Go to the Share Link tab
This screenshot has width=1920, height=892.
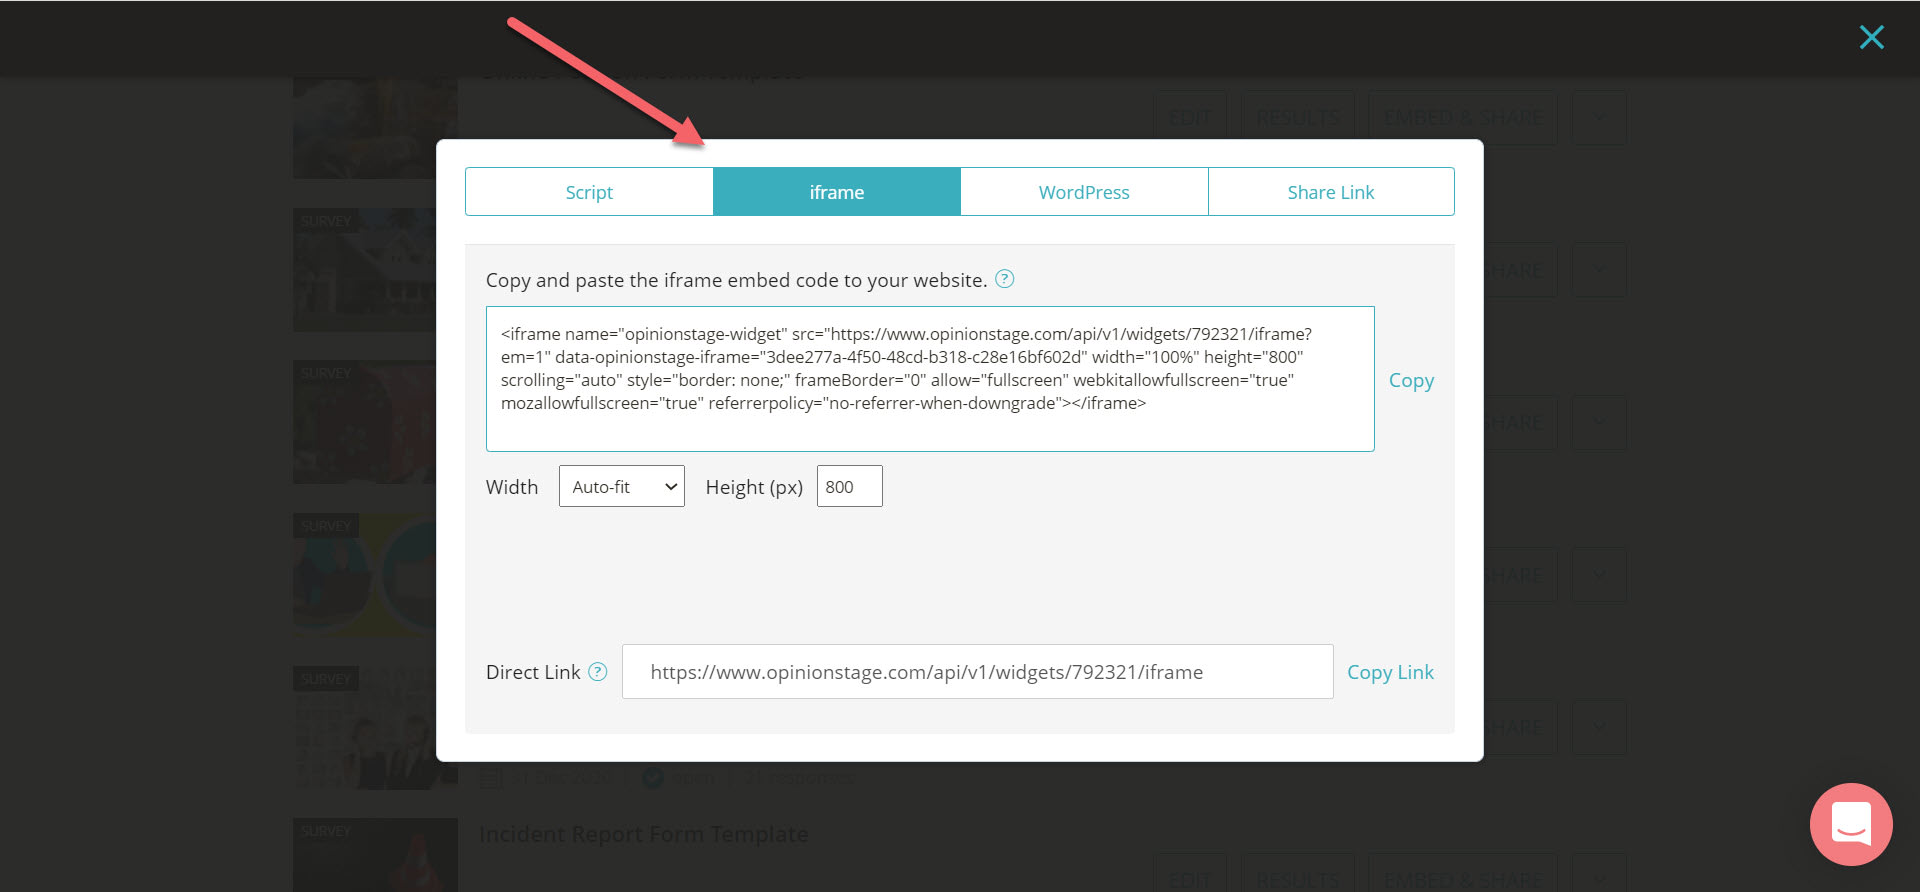click(x=1331, y=192)
